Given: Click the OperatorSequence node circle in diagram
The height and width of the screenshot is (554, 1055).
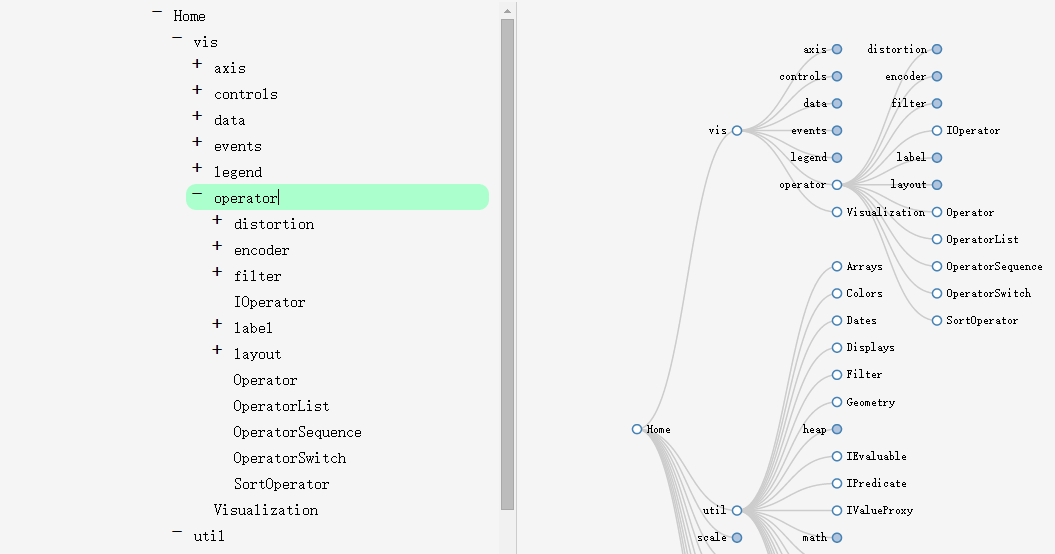Looking at the screenshot, I should click(x=937, y=267).
